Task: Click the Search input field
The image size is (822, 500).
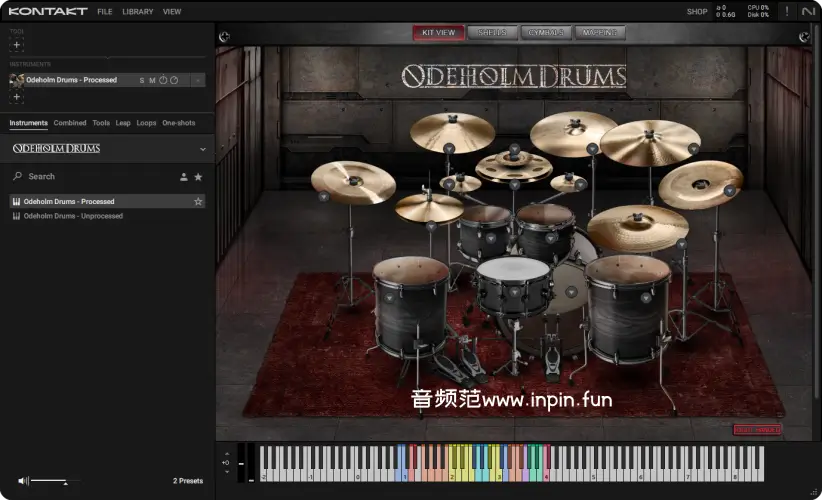Action: [x=100, y=177]
